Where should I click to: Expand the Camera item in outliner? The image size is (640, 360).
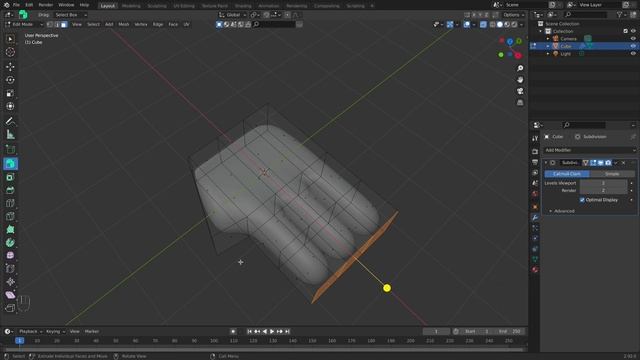tap(548, 39)
